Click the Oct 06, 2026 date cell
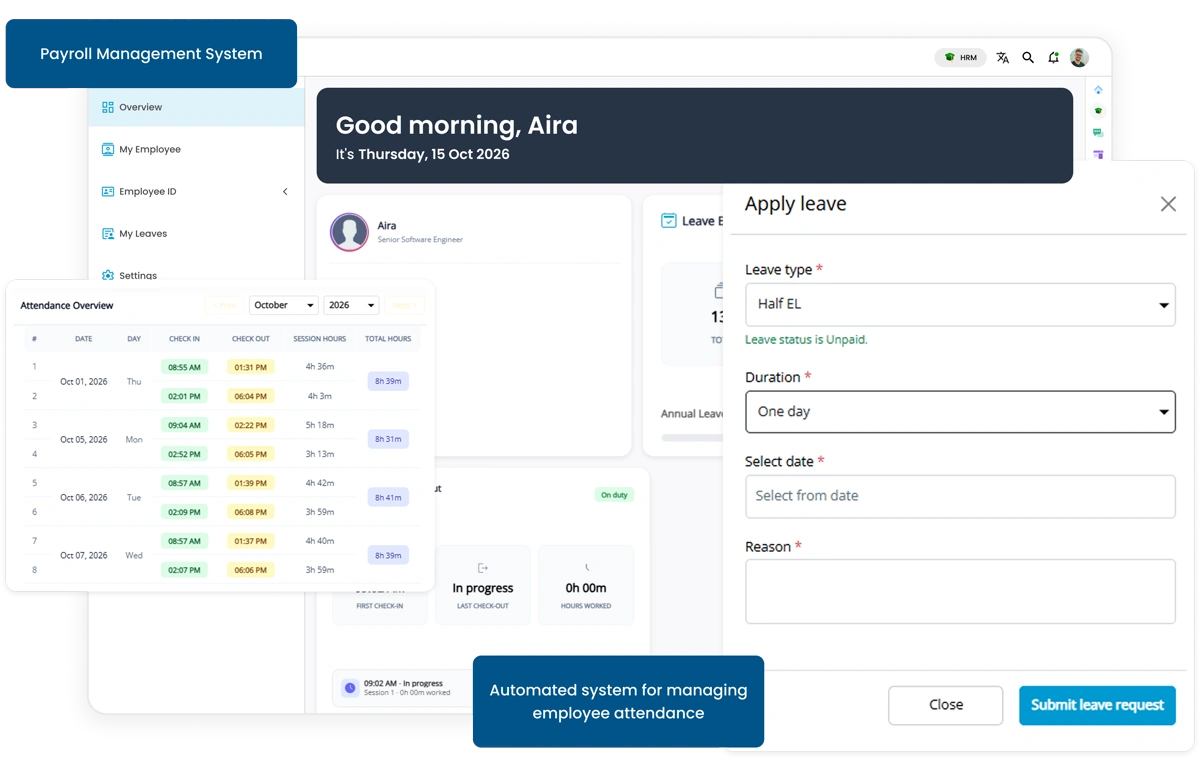 (x=83, y=498)
